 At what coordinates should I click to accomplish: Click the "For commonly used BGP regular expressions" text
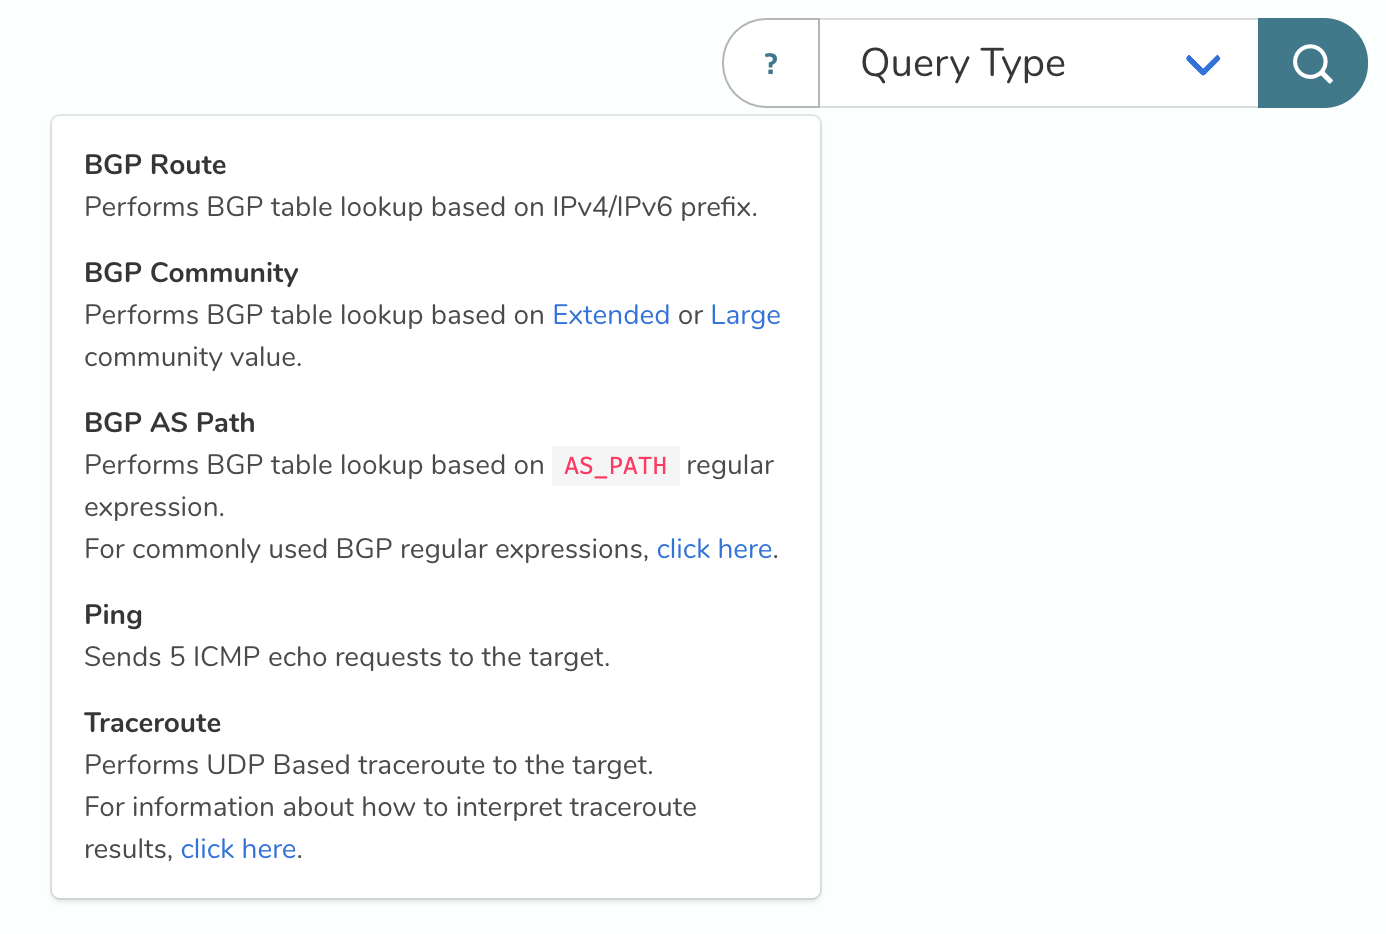[x=366, y=549]
